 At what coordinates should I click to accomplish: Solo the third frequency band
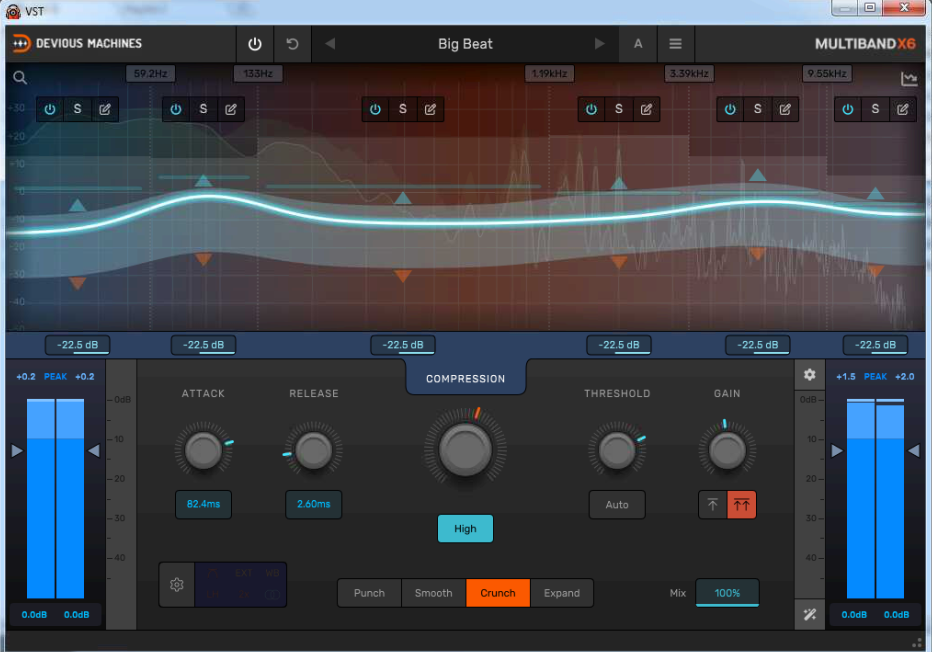tap(403, 109)
